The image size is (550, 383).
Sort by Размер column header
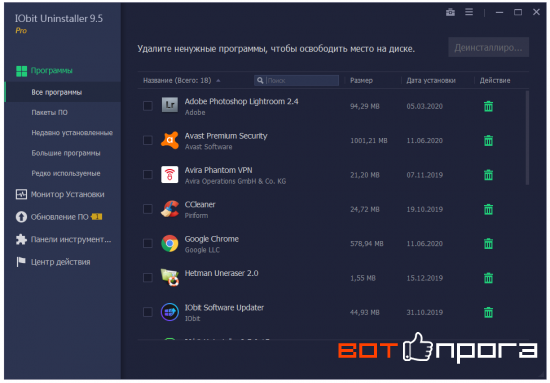pos(361,81)
